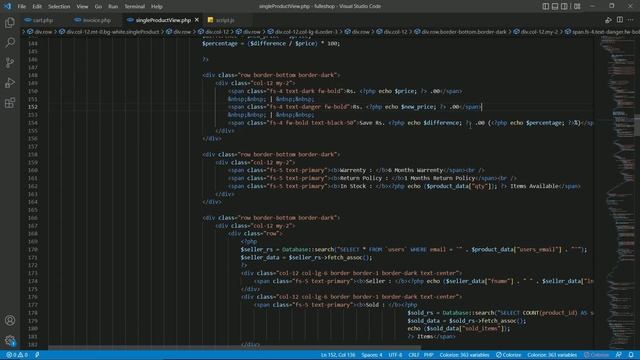Open the Manage gear icon
Viewport: 640px width, 360px height.
click(x=10, y=340)
